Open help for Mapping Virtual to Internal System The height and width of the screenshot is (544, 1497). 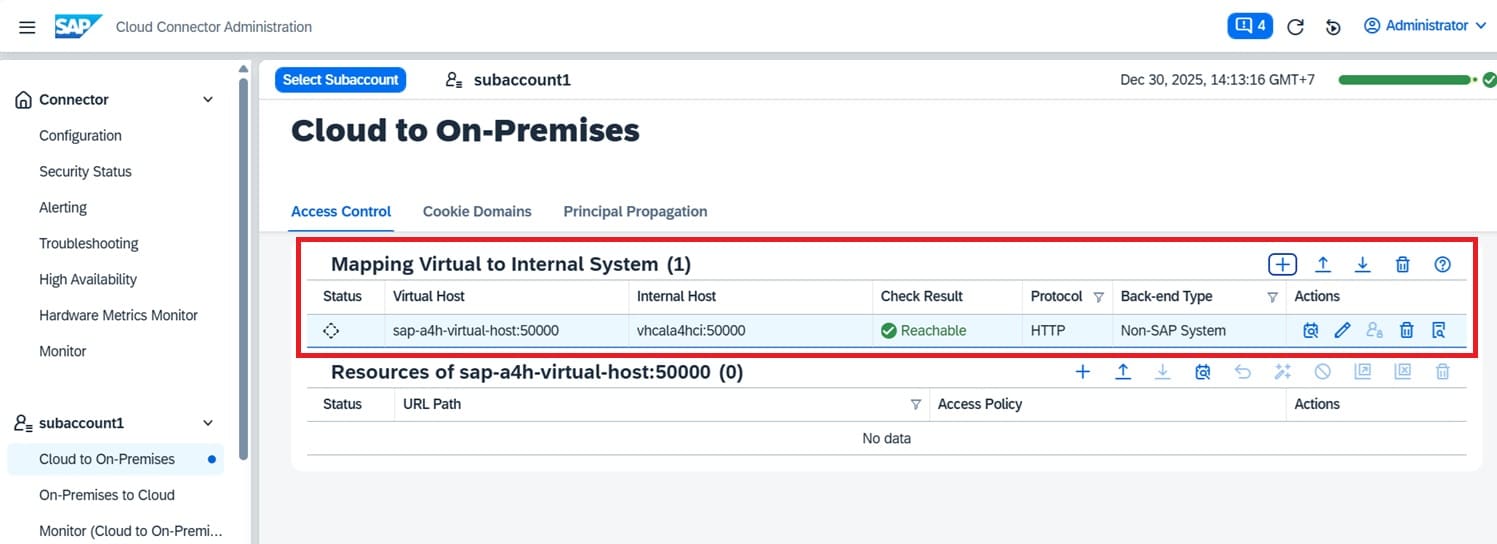click(x=1442, y=264)
